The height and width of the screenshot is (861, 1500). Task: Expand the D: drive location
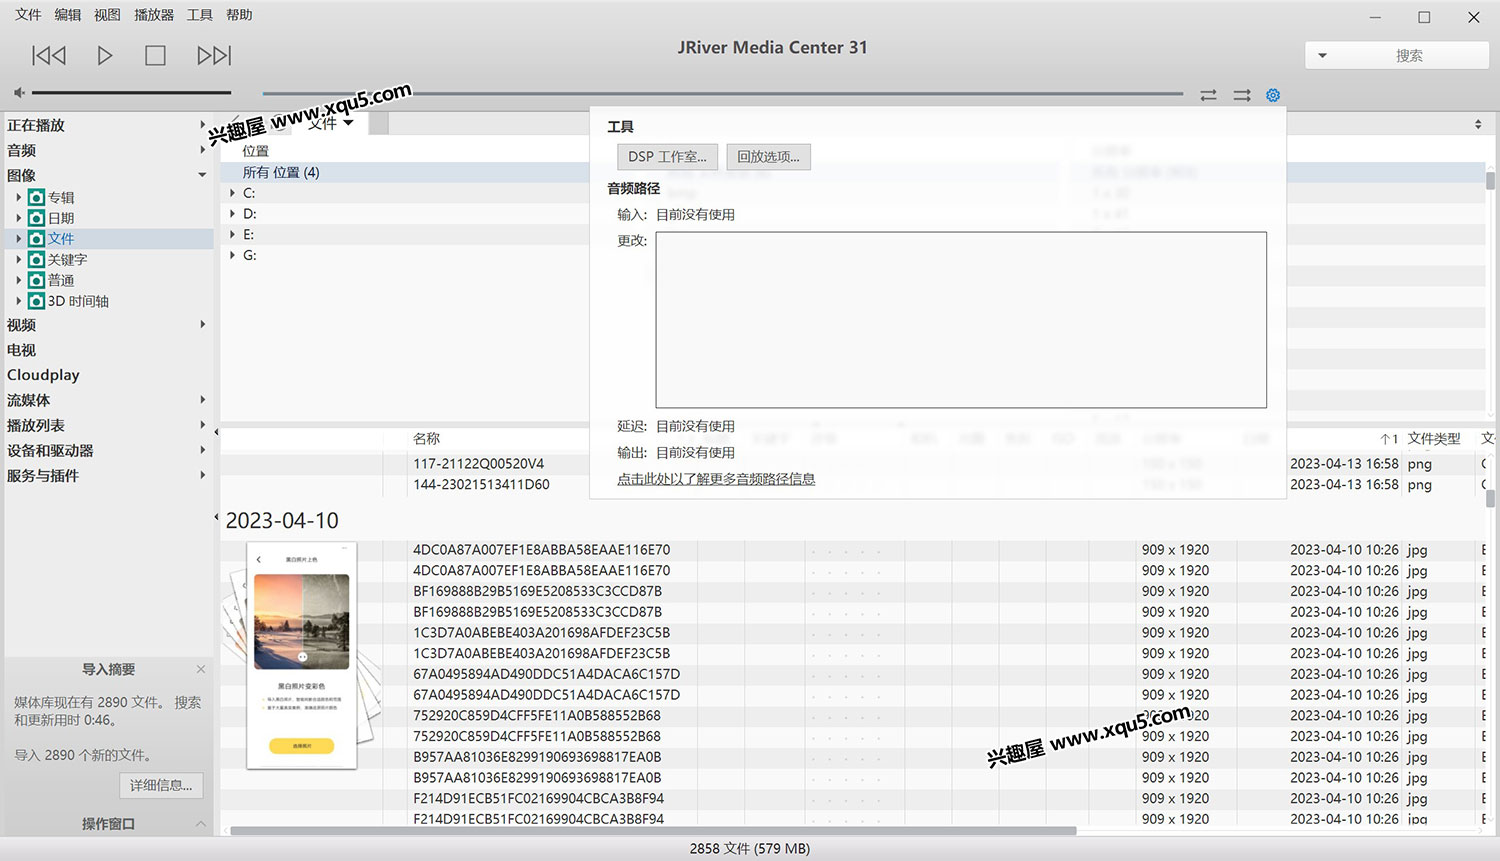pyautogui.click(x=232, y=214)
